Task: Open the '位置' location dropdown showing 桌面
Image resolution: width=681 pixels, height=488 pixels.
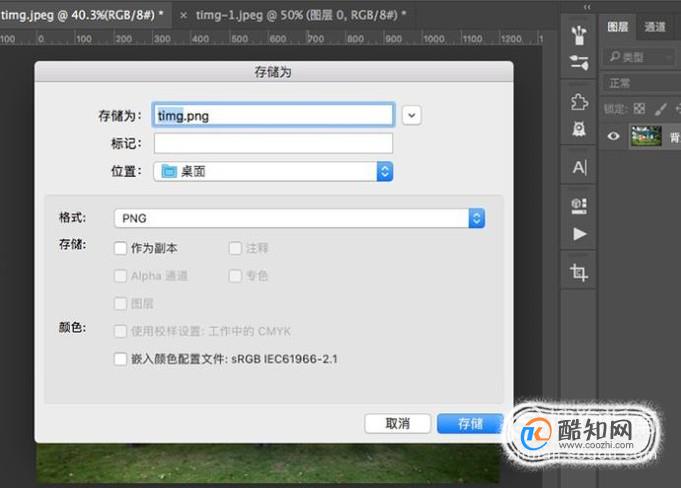Action: coord(273,171)
